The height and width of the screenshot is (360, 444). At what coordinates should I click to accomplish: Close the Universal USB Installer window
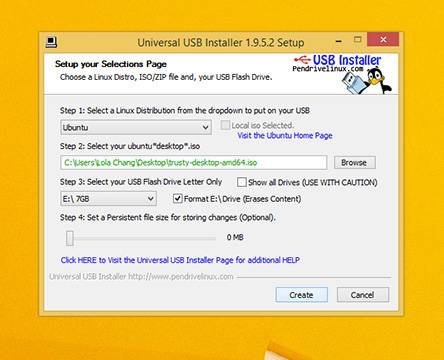383,40
